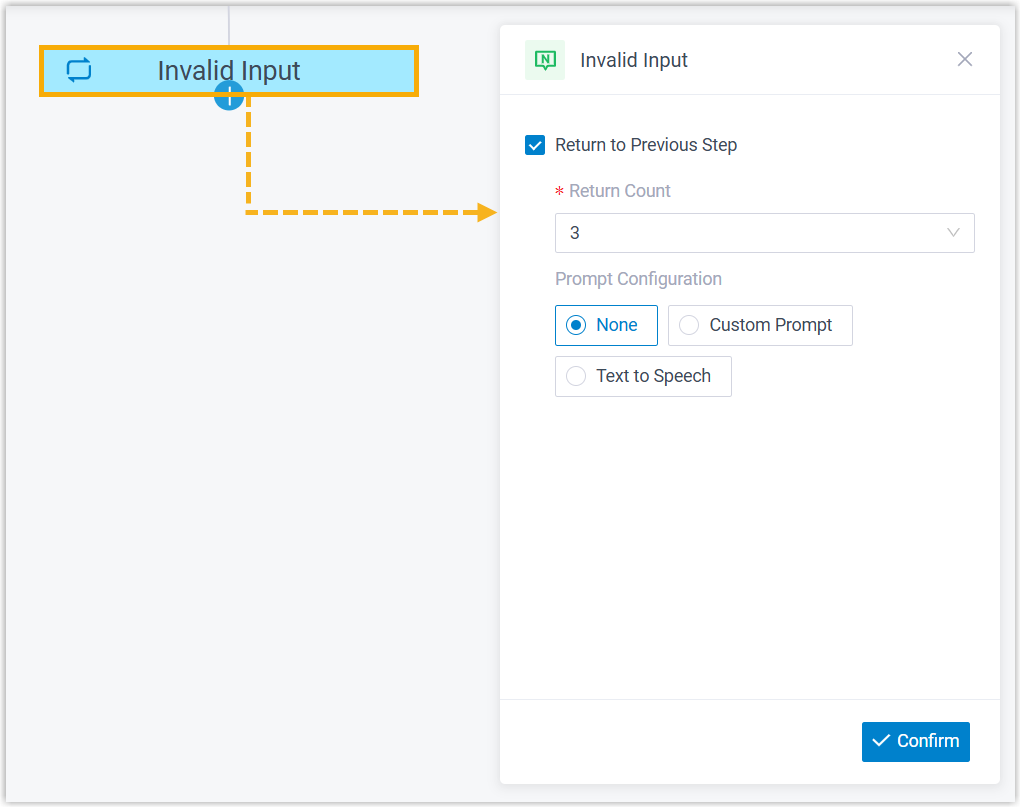The image size is (1021, 808).
Task: Click the loop icon on the Invalid Input node
Action: 79,70
